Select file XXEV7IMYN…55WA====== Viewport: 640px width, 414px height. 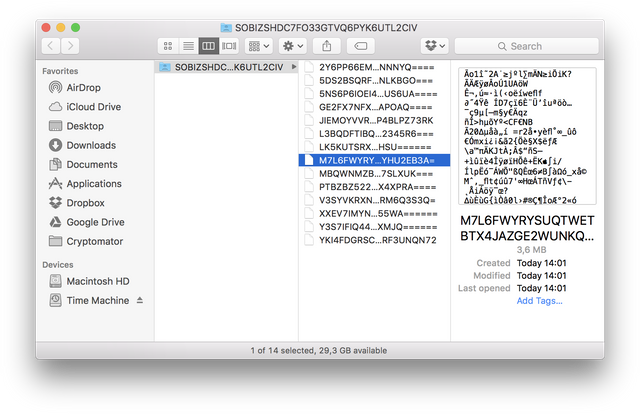coord(374,214)
